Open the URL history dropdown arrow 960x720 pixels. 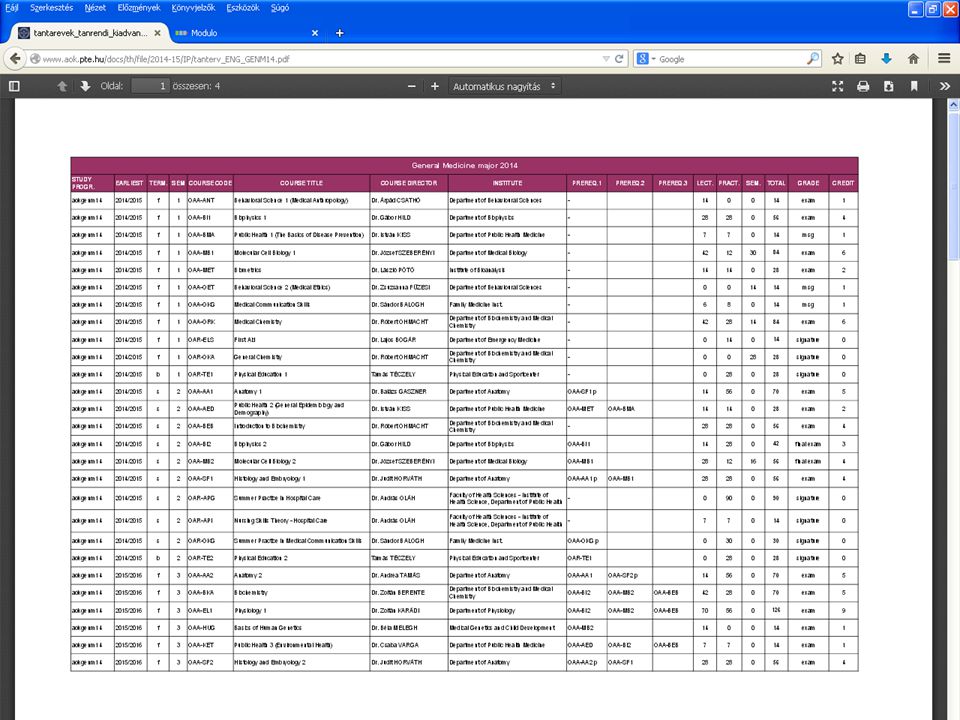[x=606, y=59]
